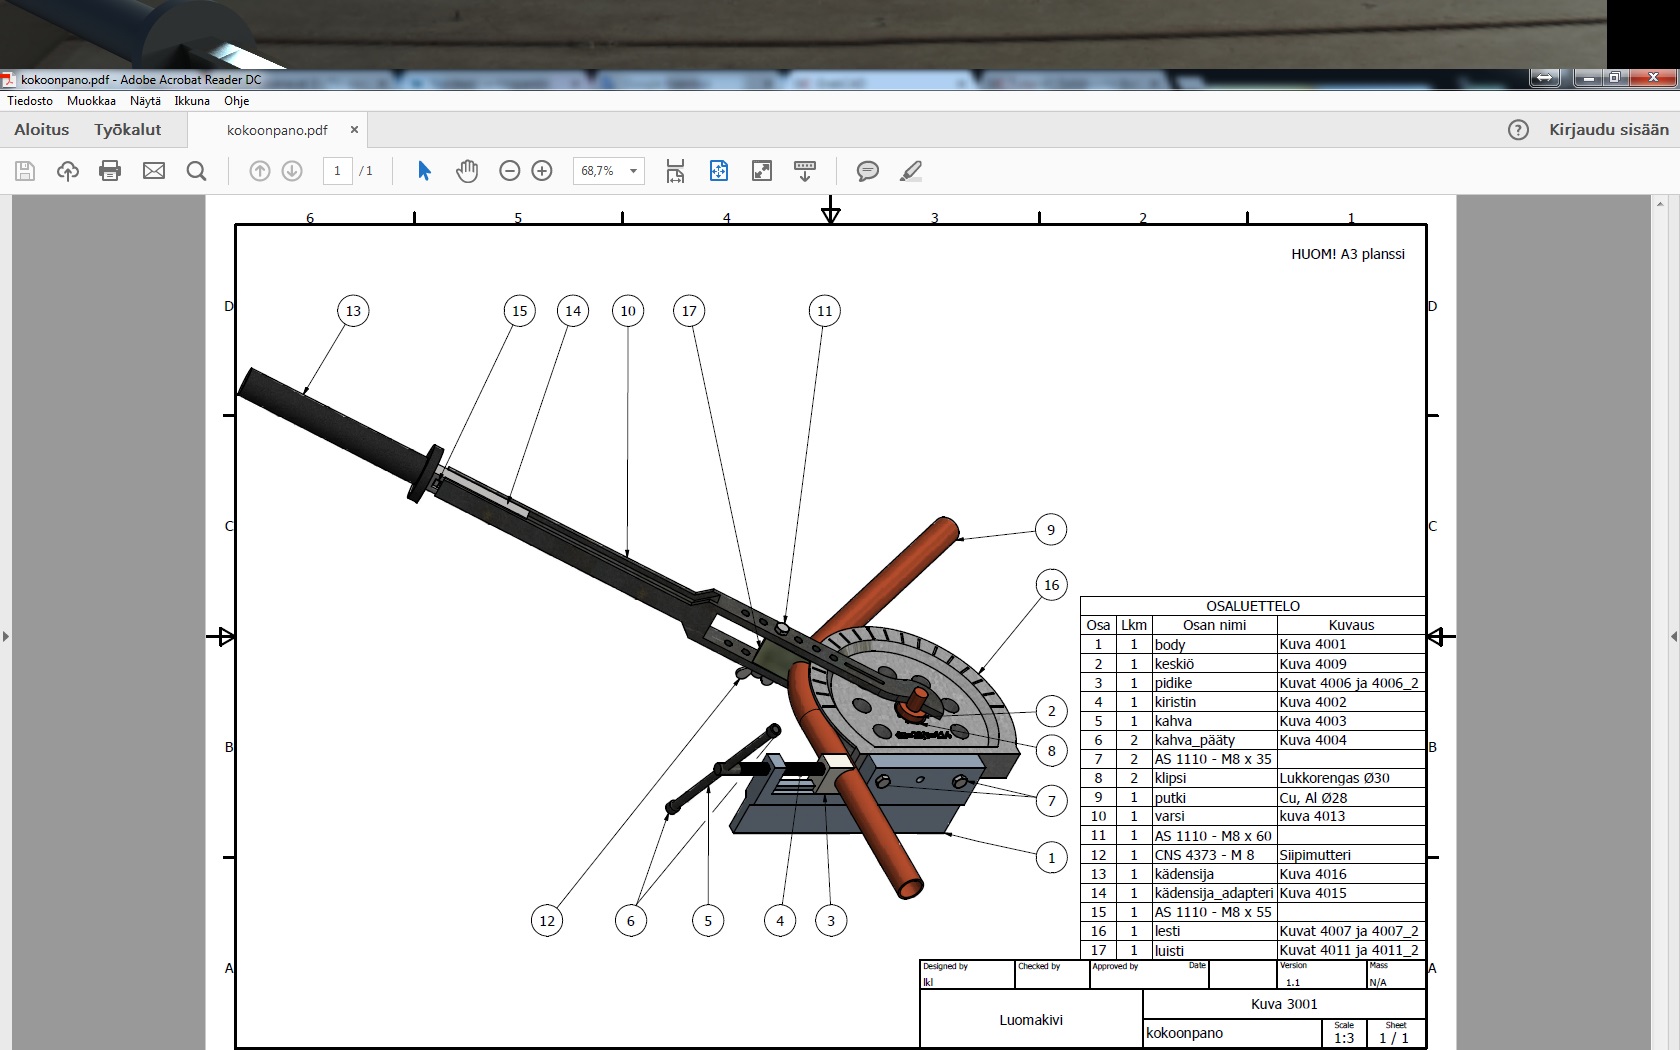This screenshot has width=1680, height=1050.
Task: Expand the right tools pane arrow
Action: coord(1674,636)
